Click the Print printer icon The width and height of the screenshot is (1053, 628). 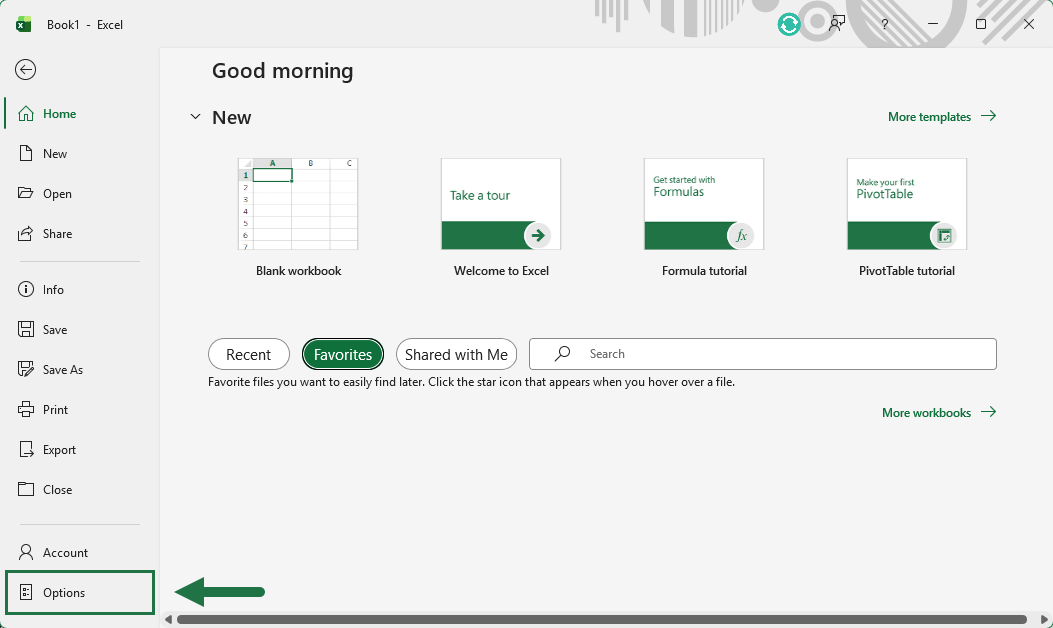26,409
